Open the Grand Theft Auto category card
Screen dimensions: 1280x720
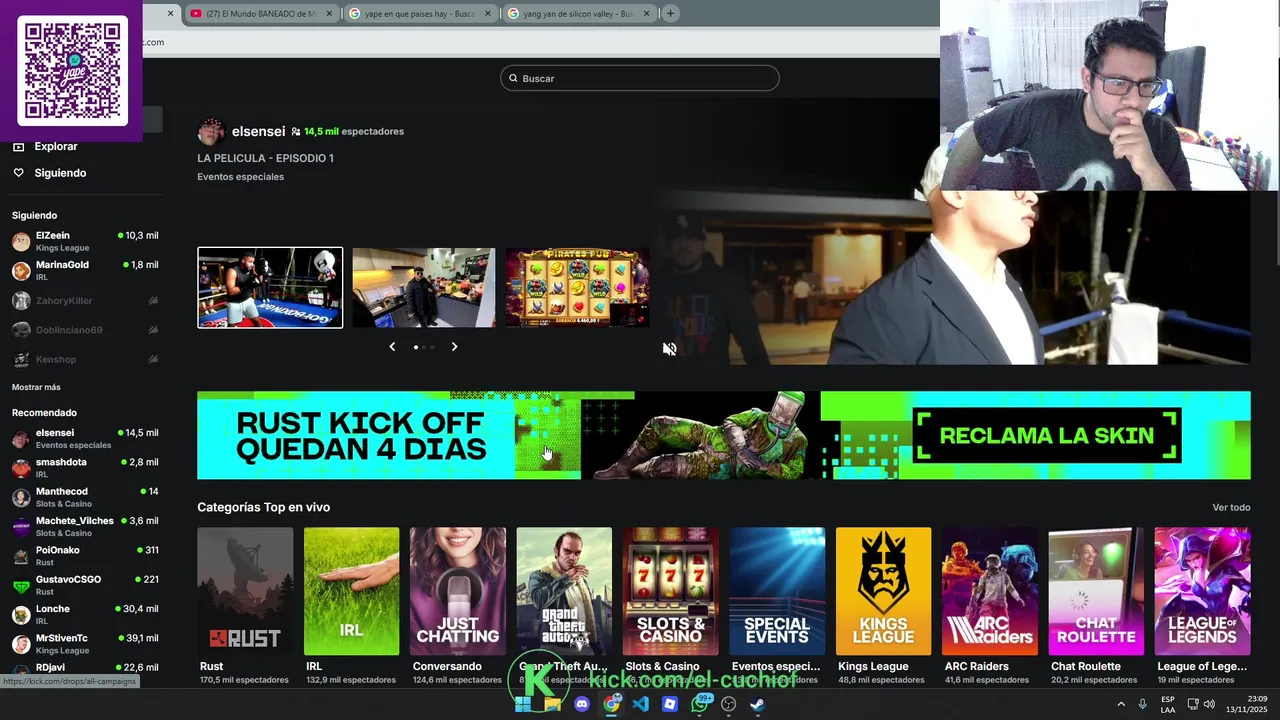(x=564, y=591)
